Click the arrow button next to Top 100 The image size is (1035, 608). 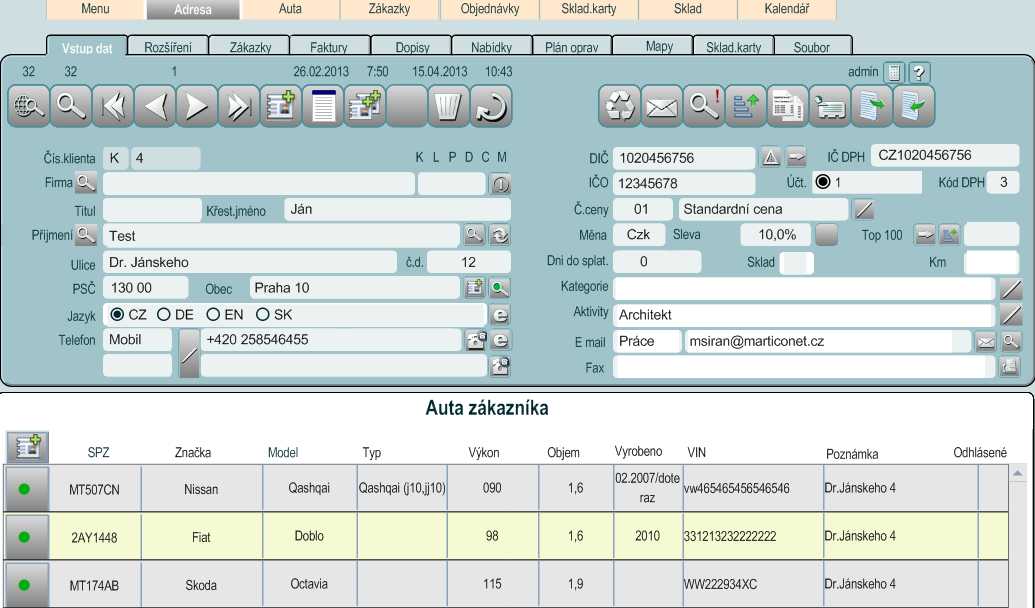[925, 234]
